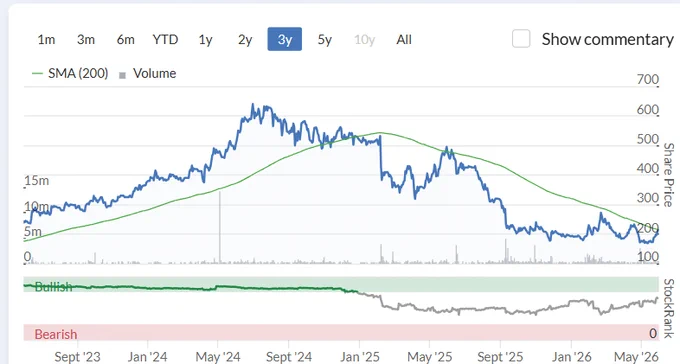Click the Bearish zone label
The image size is (680, 364).
click(x=56, y=334)
